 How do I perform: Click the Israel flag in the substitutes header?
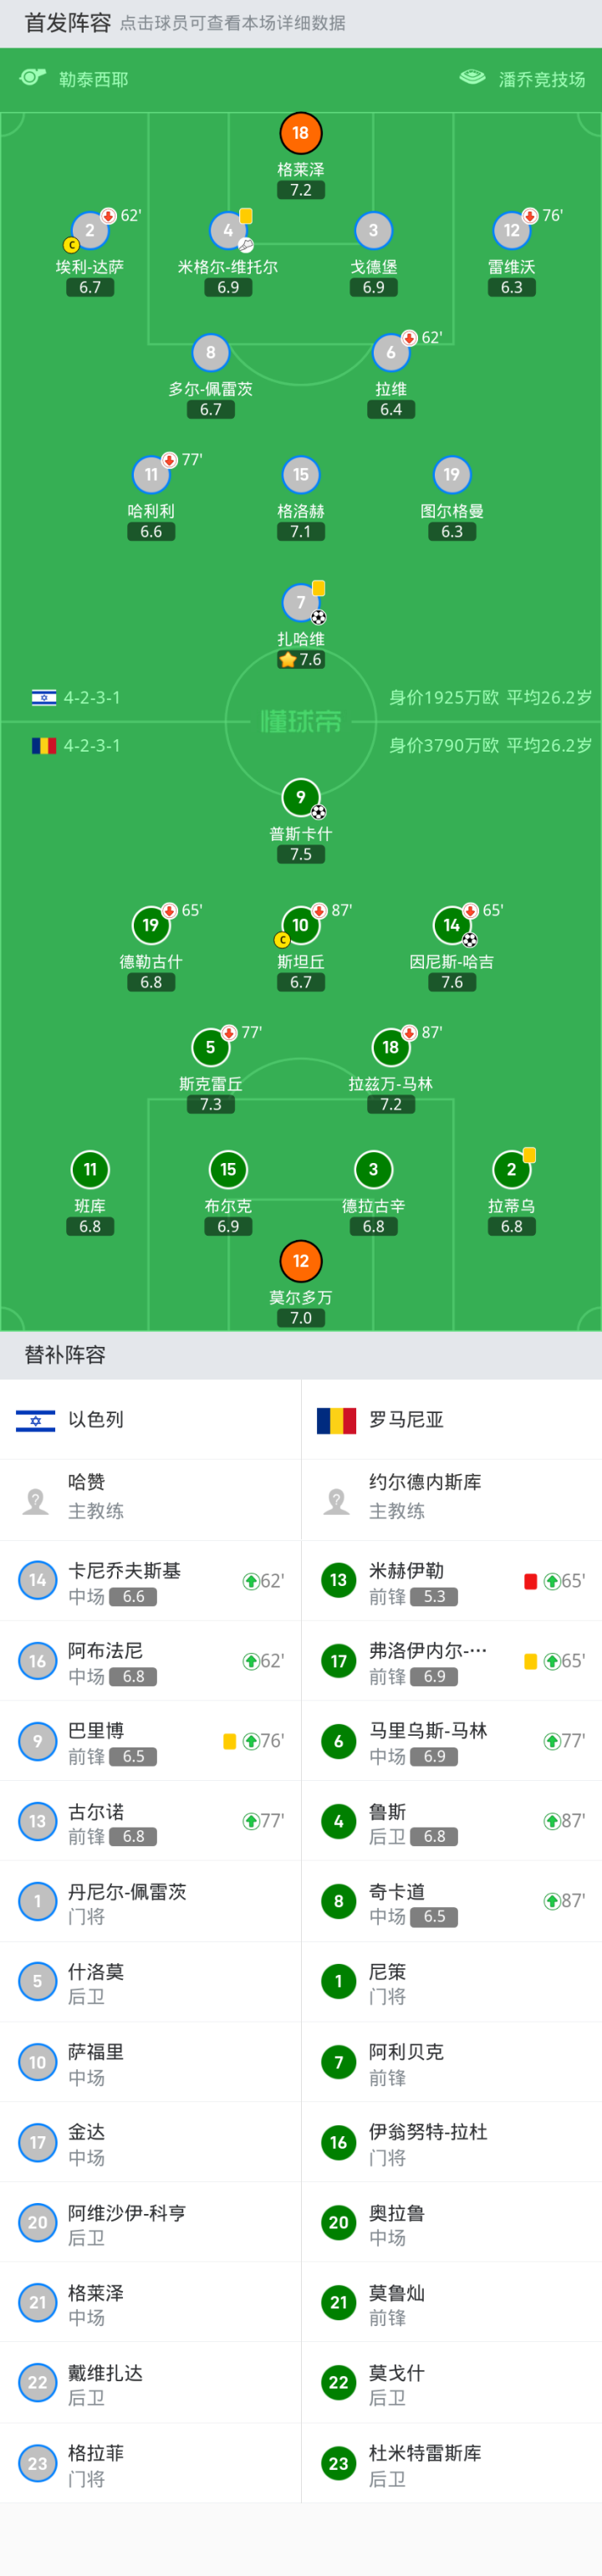tap(36, 1419)
